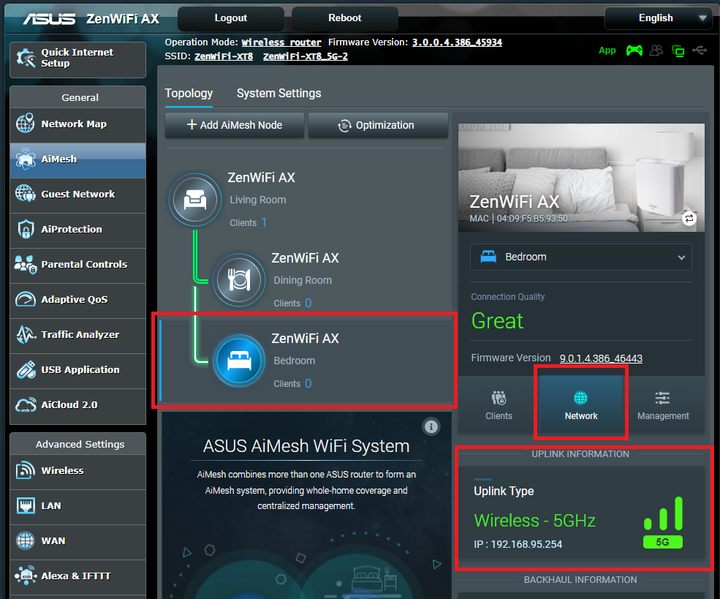Click the Reboot button
Image resolution: width=720 pixels, height=599 pixels.
[x=344, y=18]
